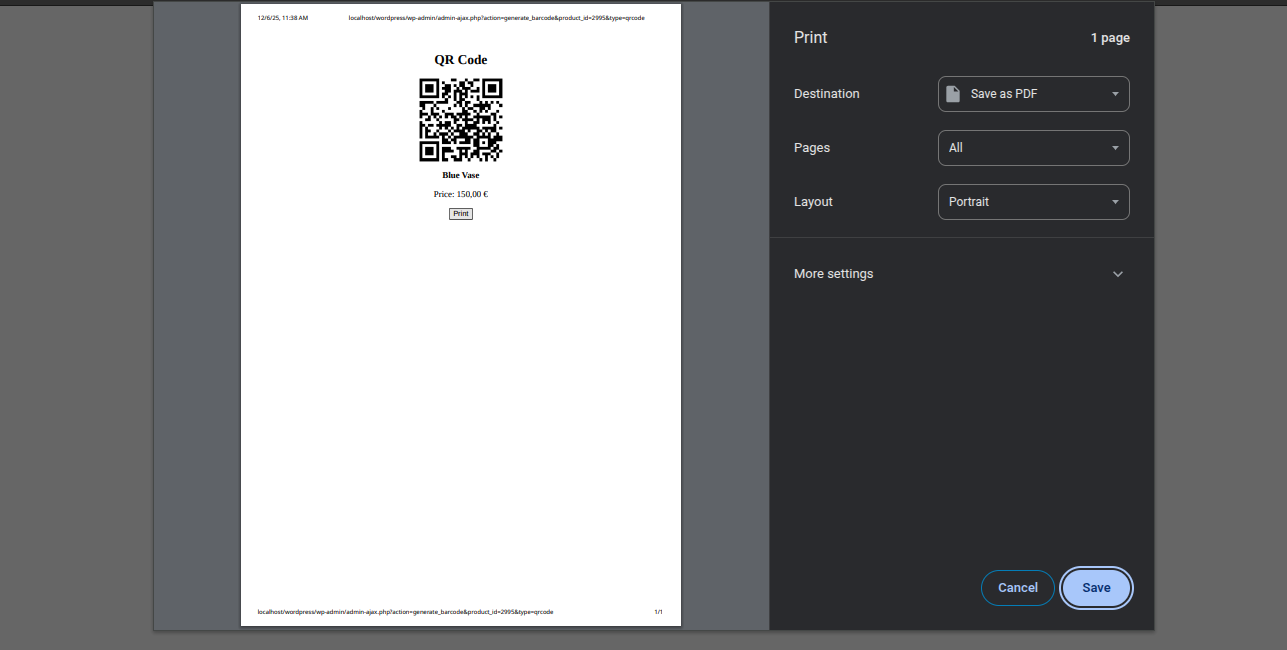
Task: Open the Save as PDF destination dropdown
Action: (x=1033, y=93)
